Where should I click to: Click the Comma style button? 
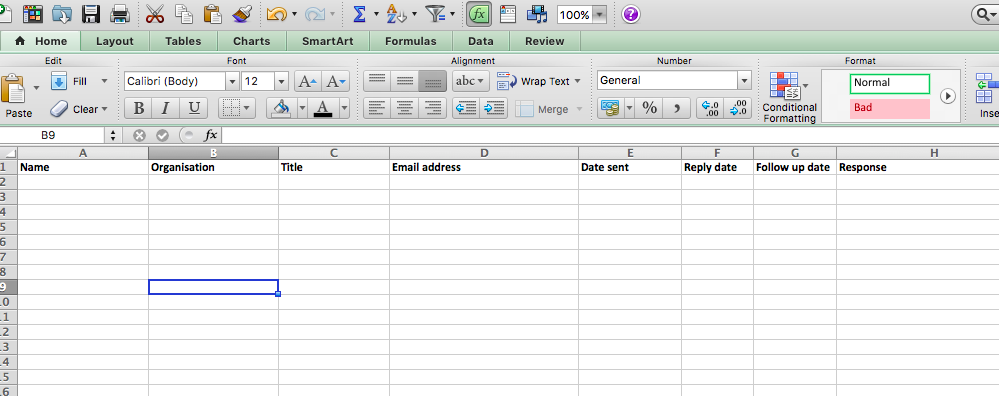point(677,108)
